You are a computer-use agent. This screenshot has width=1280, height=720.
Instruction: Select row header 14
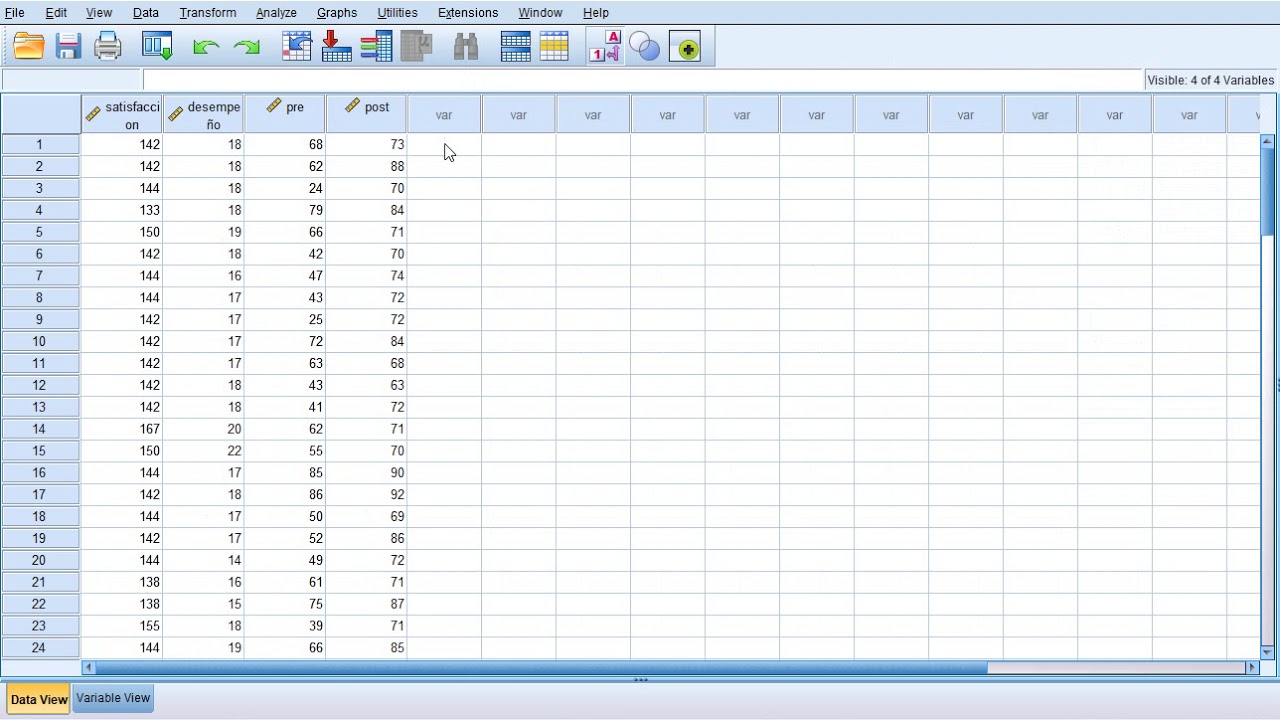pyautogui.click(x=40, y=429)
